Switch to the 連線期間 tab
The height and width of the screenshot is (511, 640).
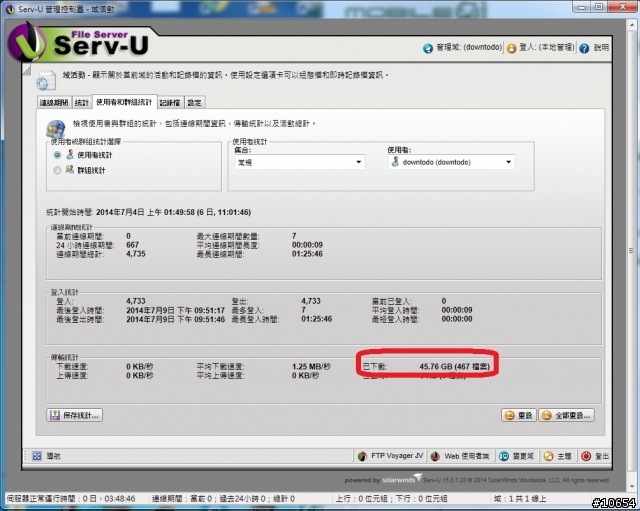coord(54,102)
